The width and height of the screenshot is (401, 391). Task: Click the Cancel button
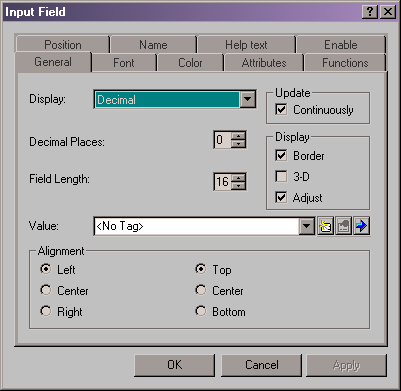[262, 365]
